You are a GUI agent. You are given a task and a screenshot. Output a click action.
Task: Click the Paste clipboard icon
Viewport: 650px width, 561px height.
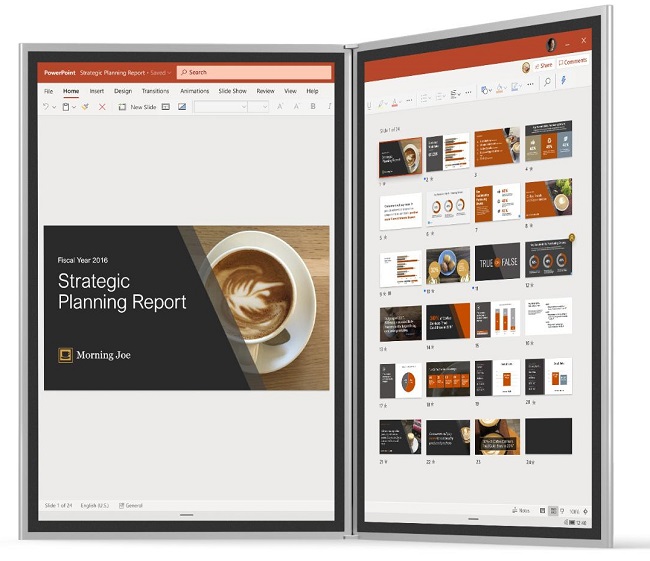click(65, 107)
